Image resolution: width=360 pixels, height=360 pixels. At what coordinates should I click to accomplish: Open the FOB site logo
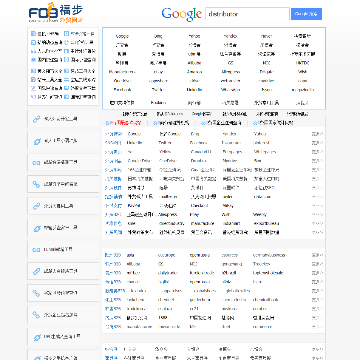click(56, 13)
